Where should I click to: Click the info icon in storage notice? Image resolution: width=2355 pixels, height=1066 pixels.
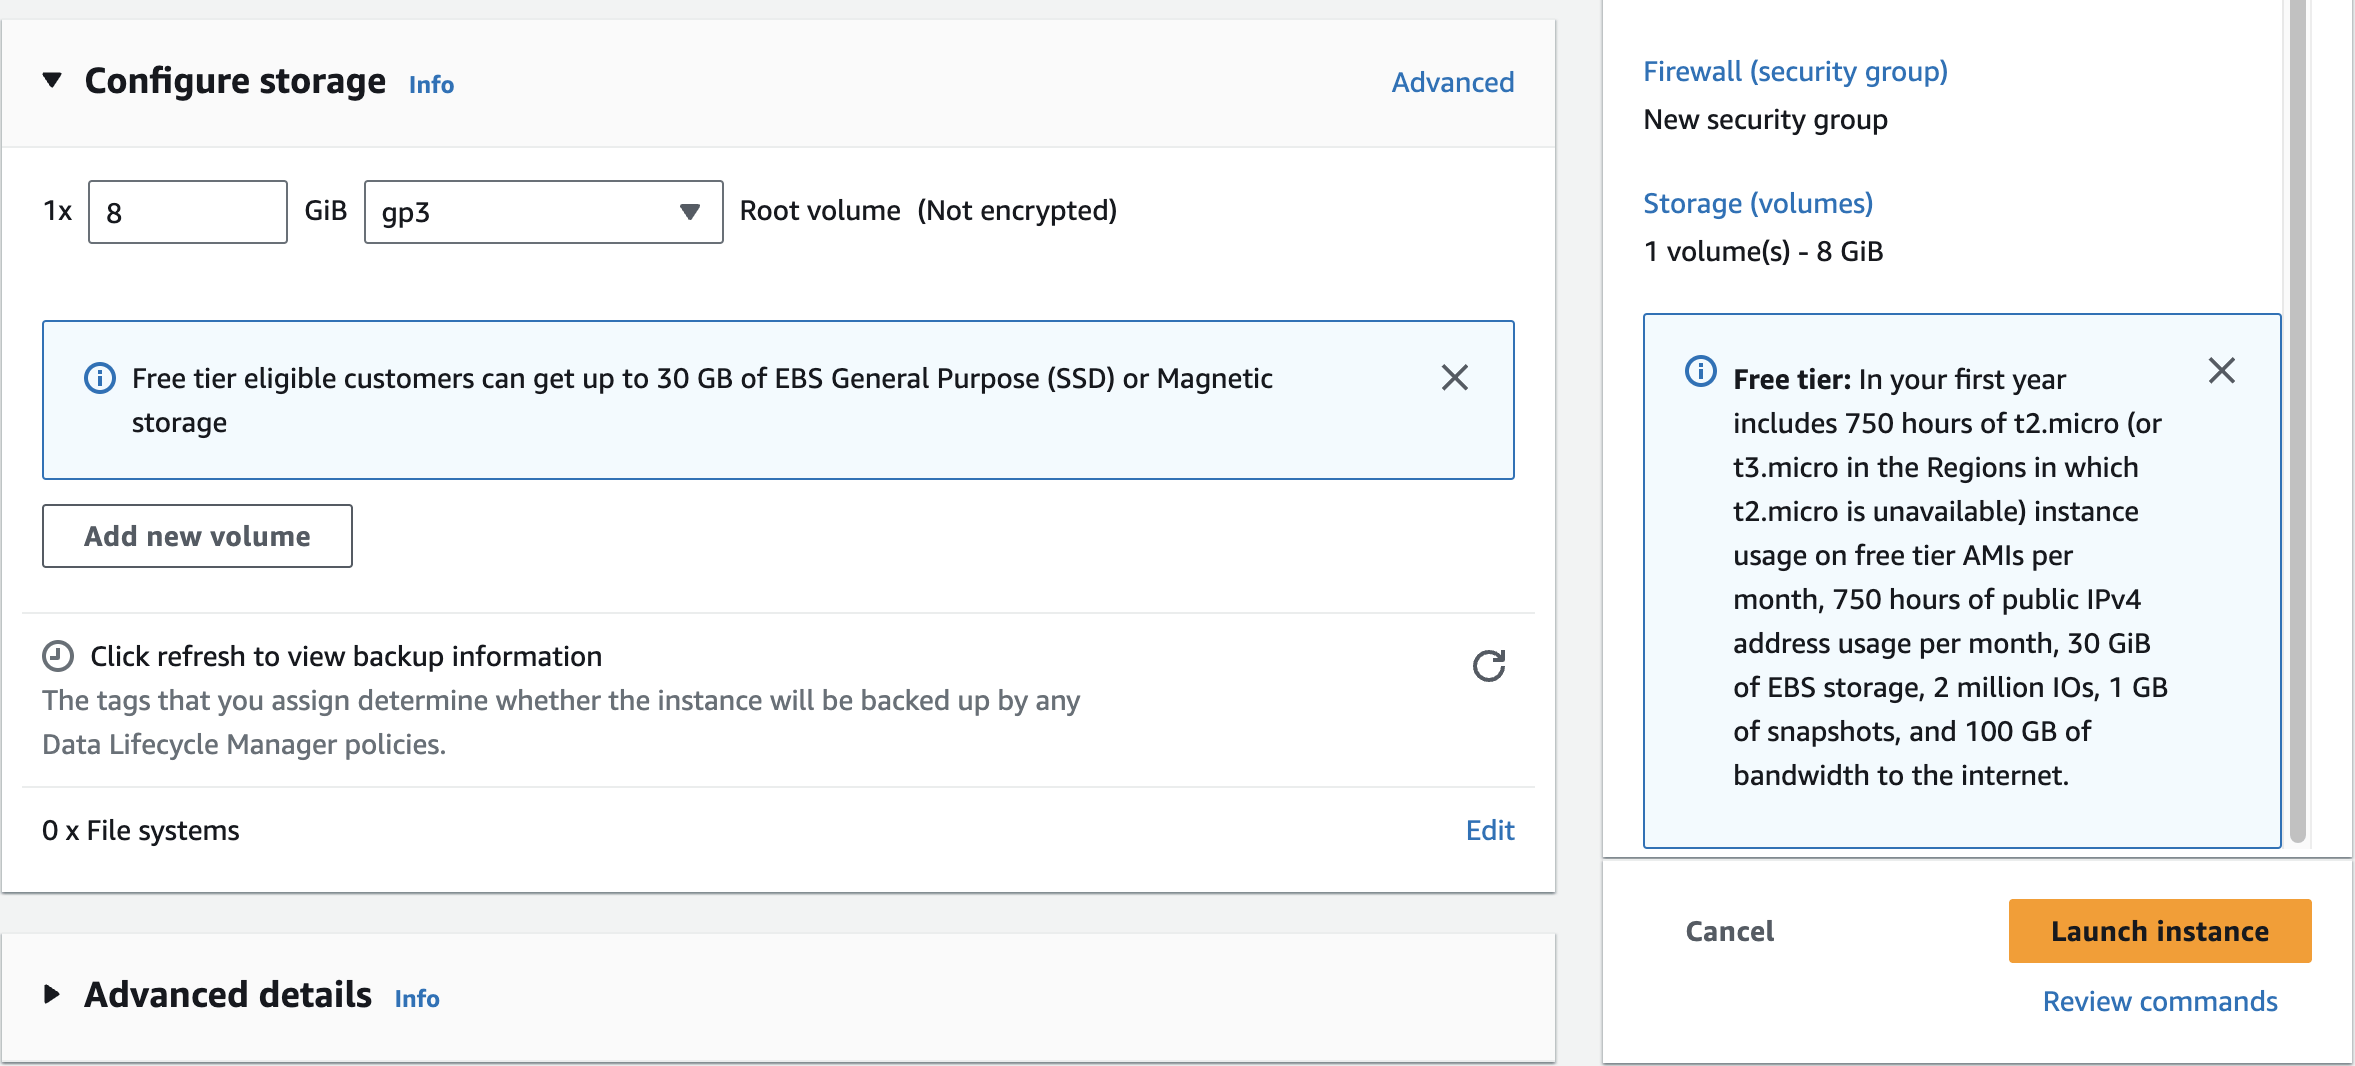click(100, 378)
